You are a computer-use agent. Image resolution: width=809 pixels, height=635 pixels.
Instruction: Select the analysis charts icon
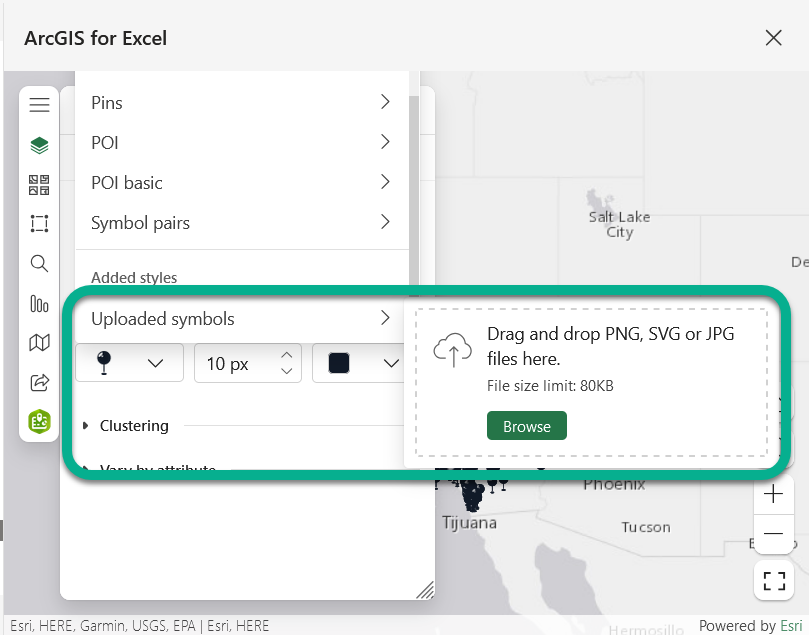click(39, 303)
